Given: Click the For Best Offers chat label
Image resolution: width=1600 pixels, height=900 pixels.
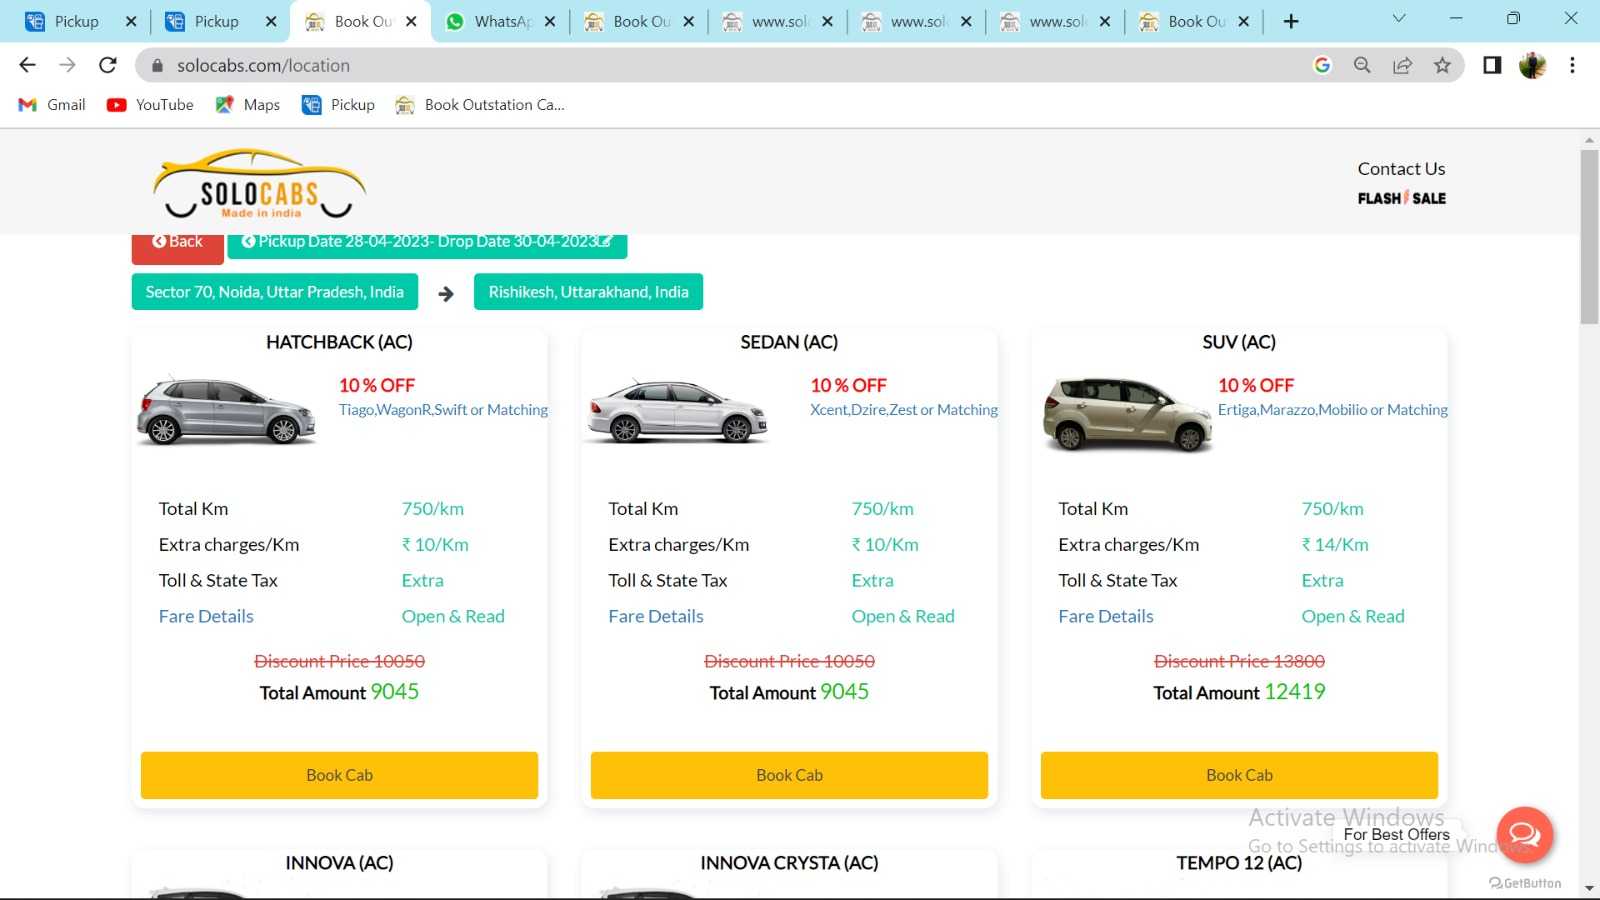Looking at the screenshot, I should point(1397,834).
